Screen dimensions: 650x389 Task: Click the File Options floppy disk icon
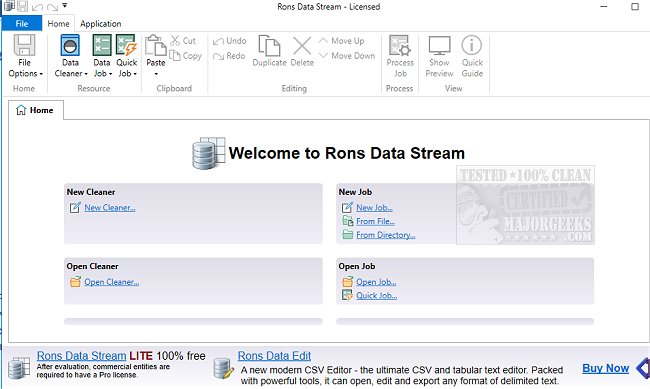[24, 45]
